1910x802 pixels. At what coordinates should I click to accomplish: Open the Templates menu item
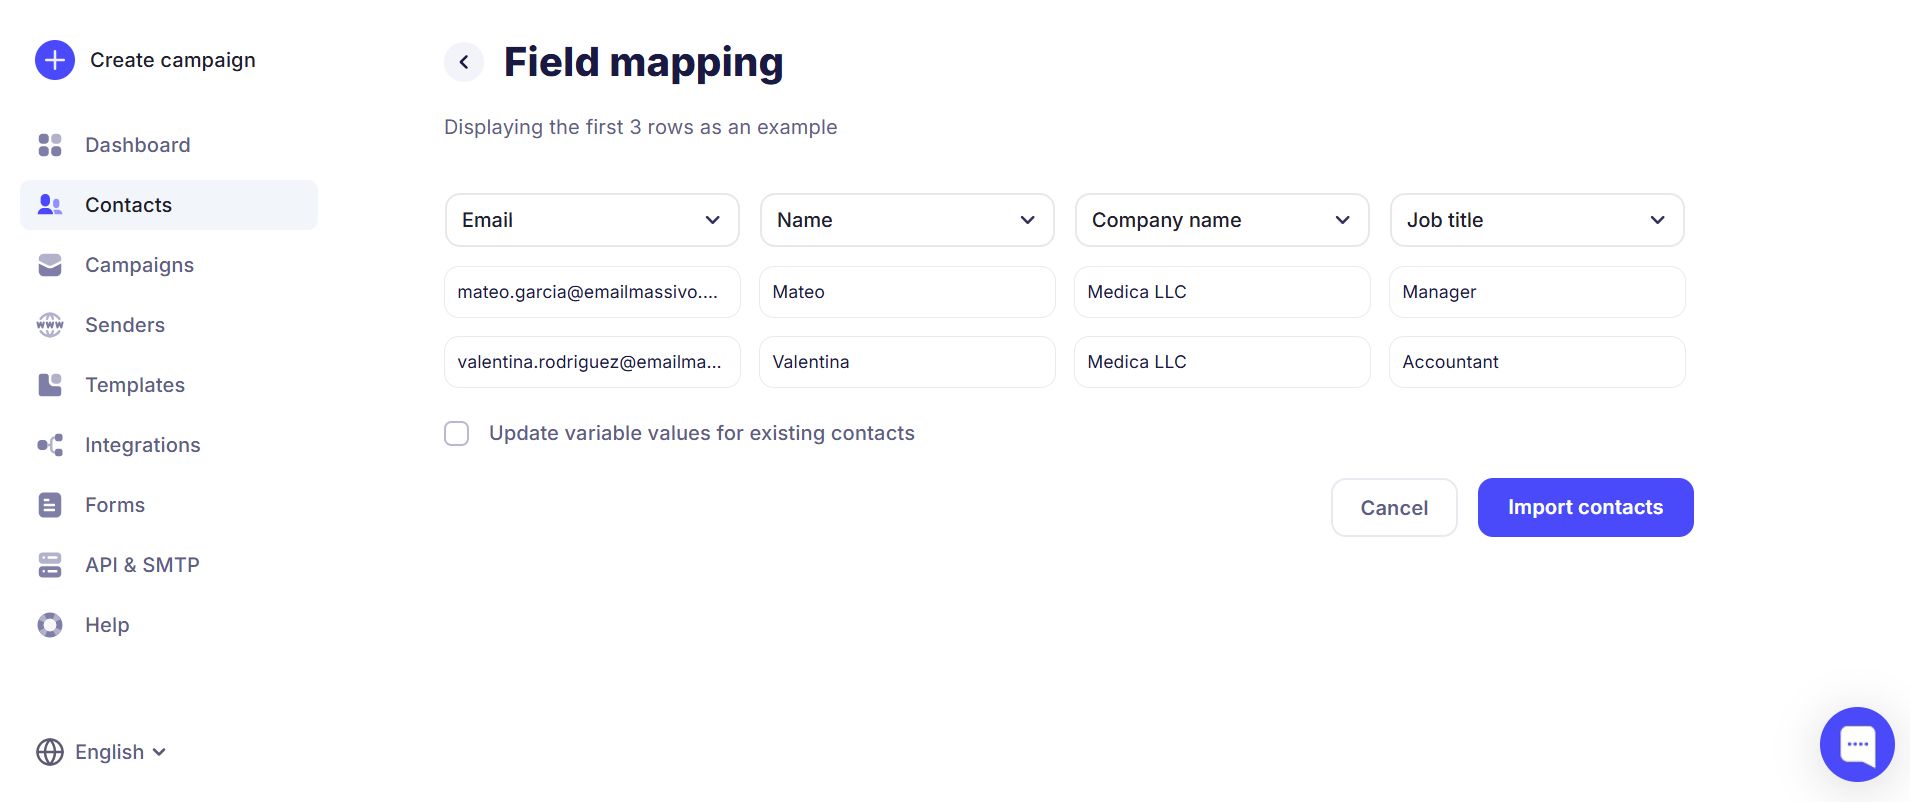pyautogui.click(x=135, y=385)
